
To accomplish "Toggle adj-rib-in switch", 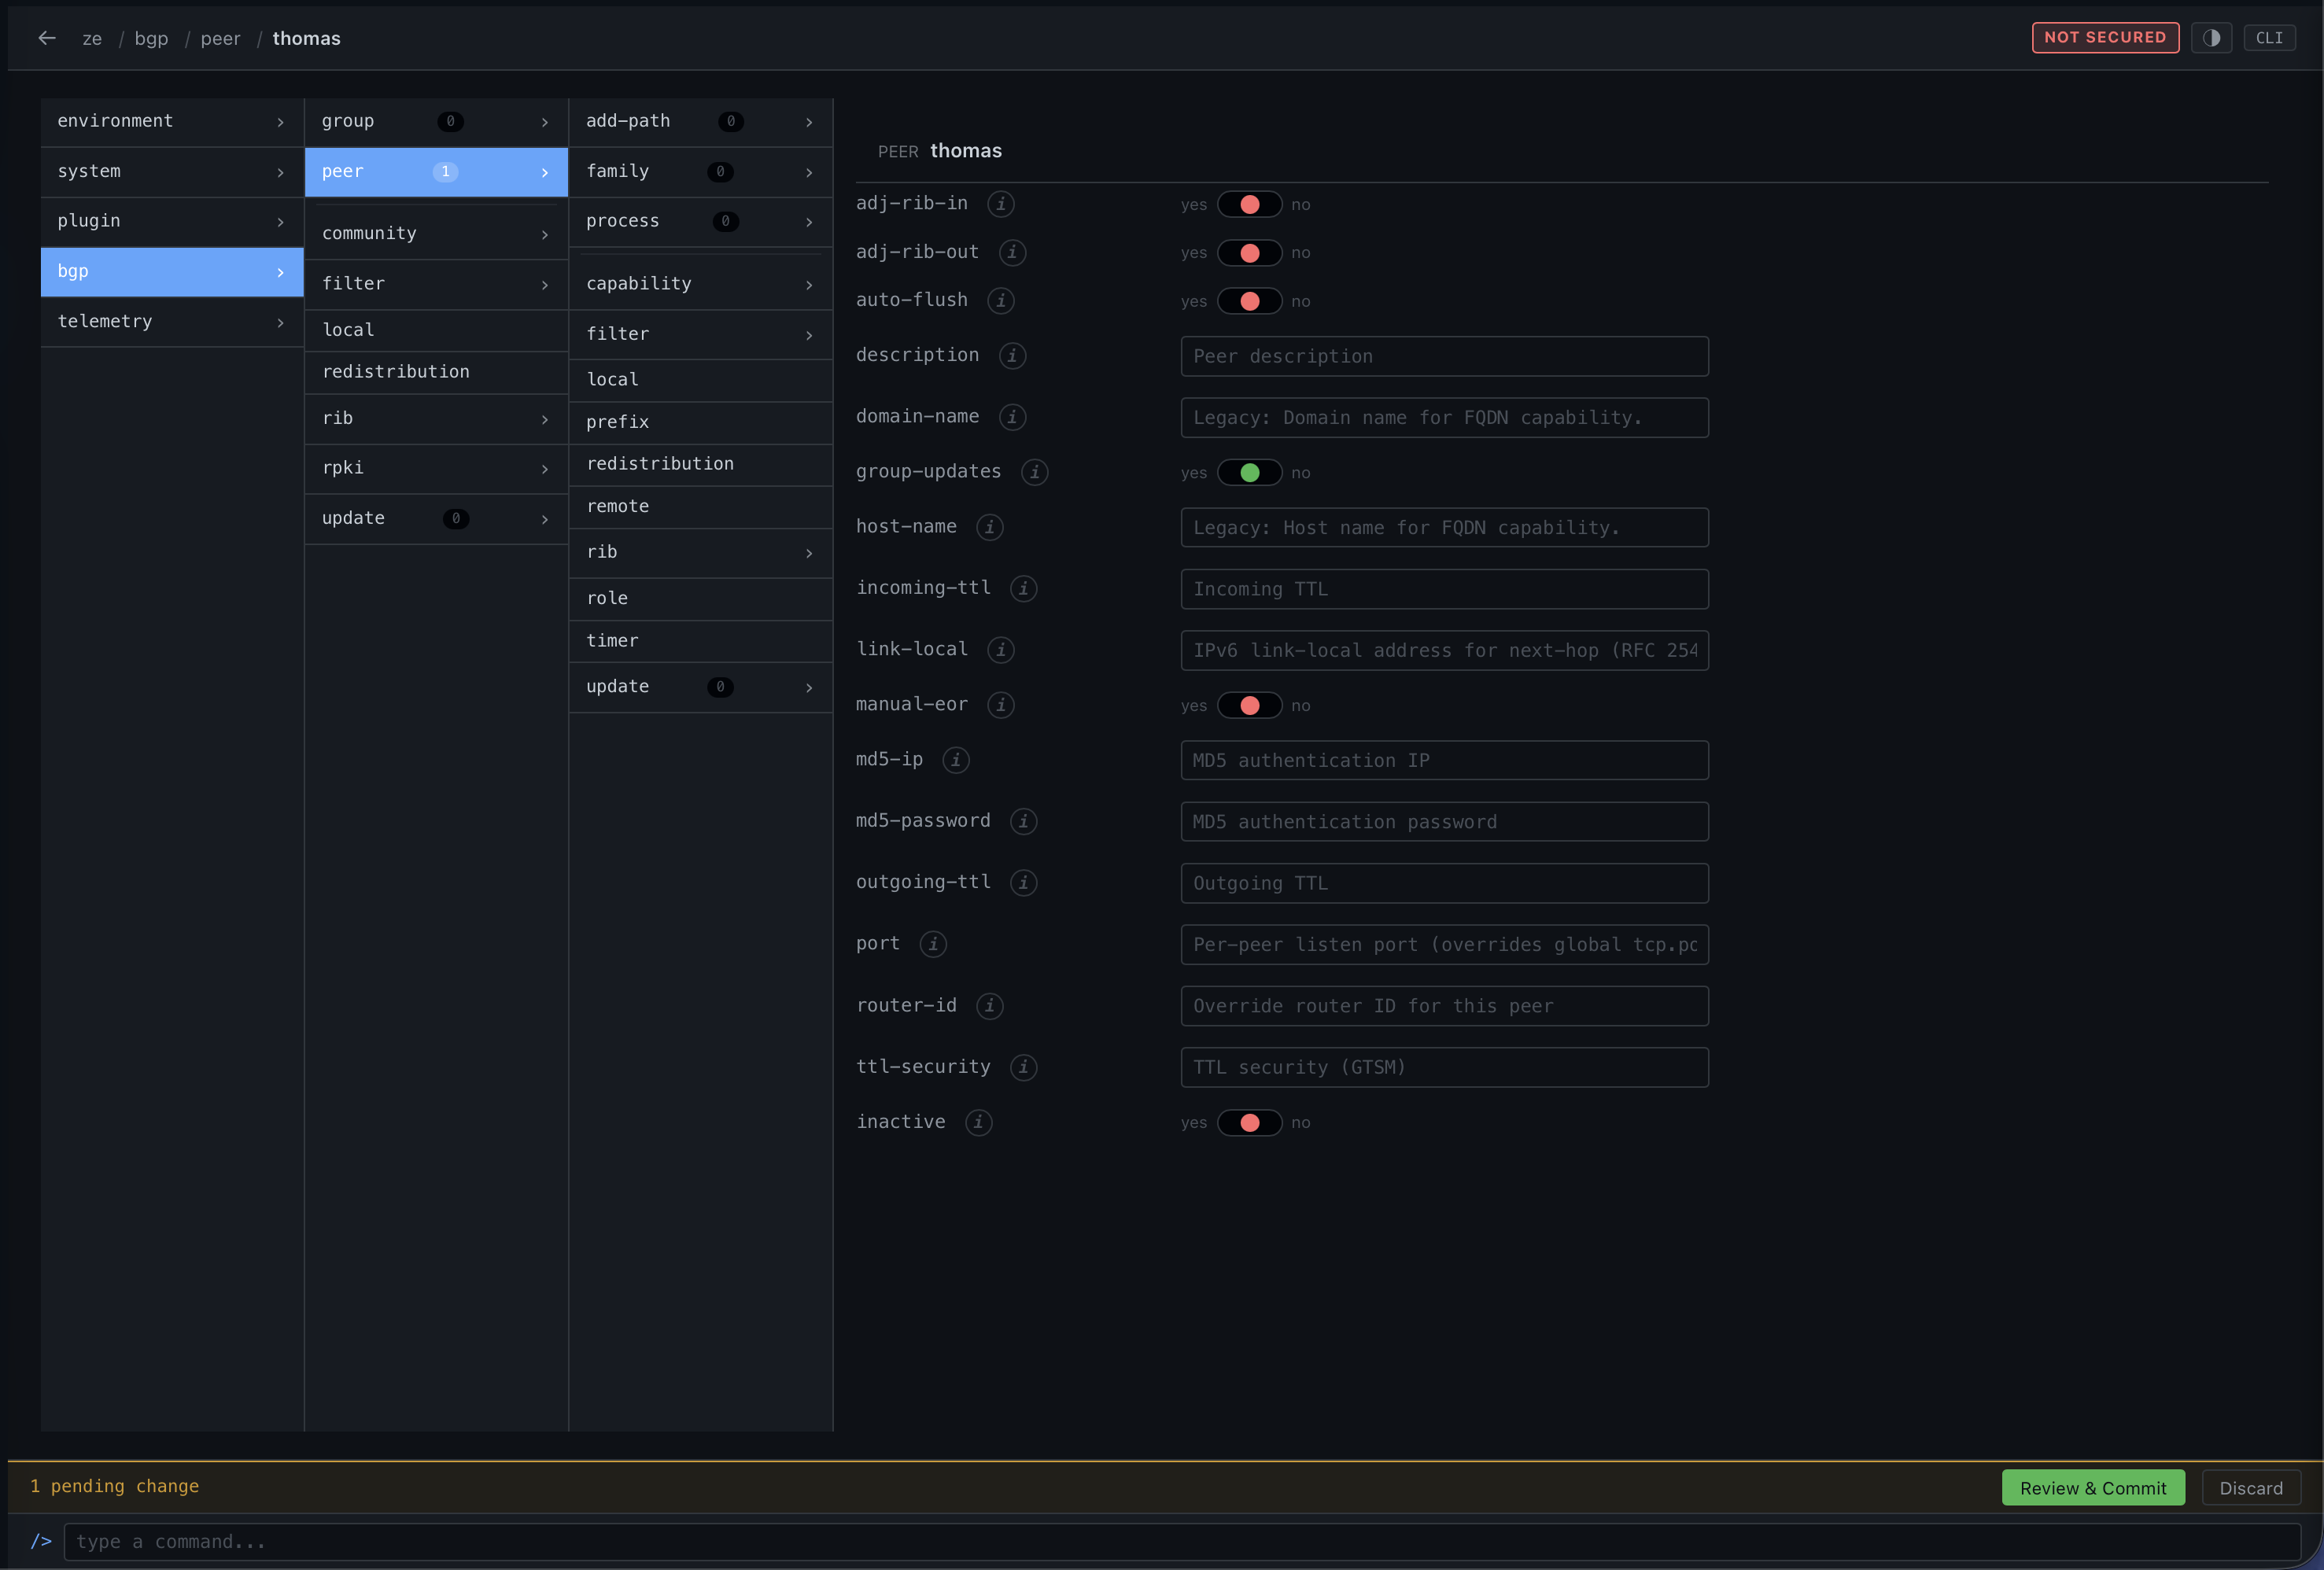I will click(x=1249, y=204).
